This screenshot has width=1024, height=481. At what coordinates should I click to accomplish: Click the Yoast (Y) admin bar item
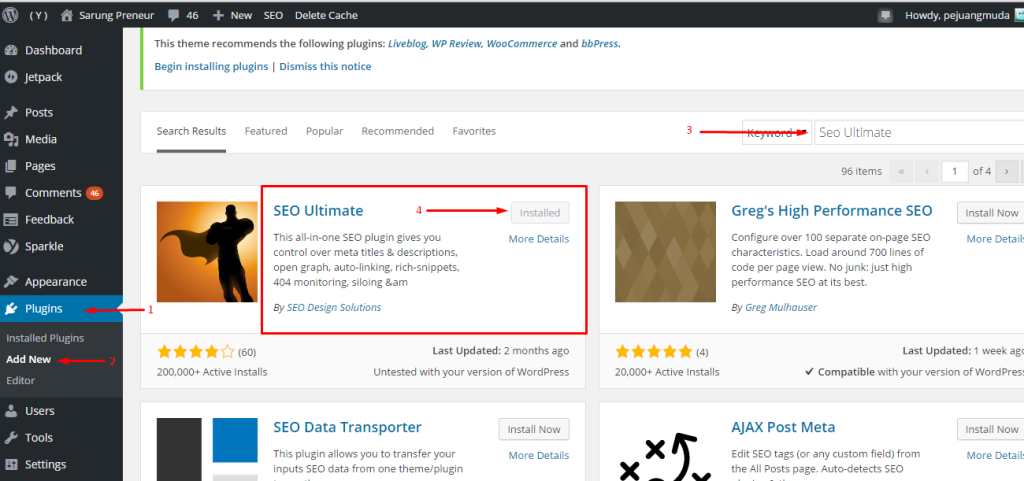click(39, 16)
